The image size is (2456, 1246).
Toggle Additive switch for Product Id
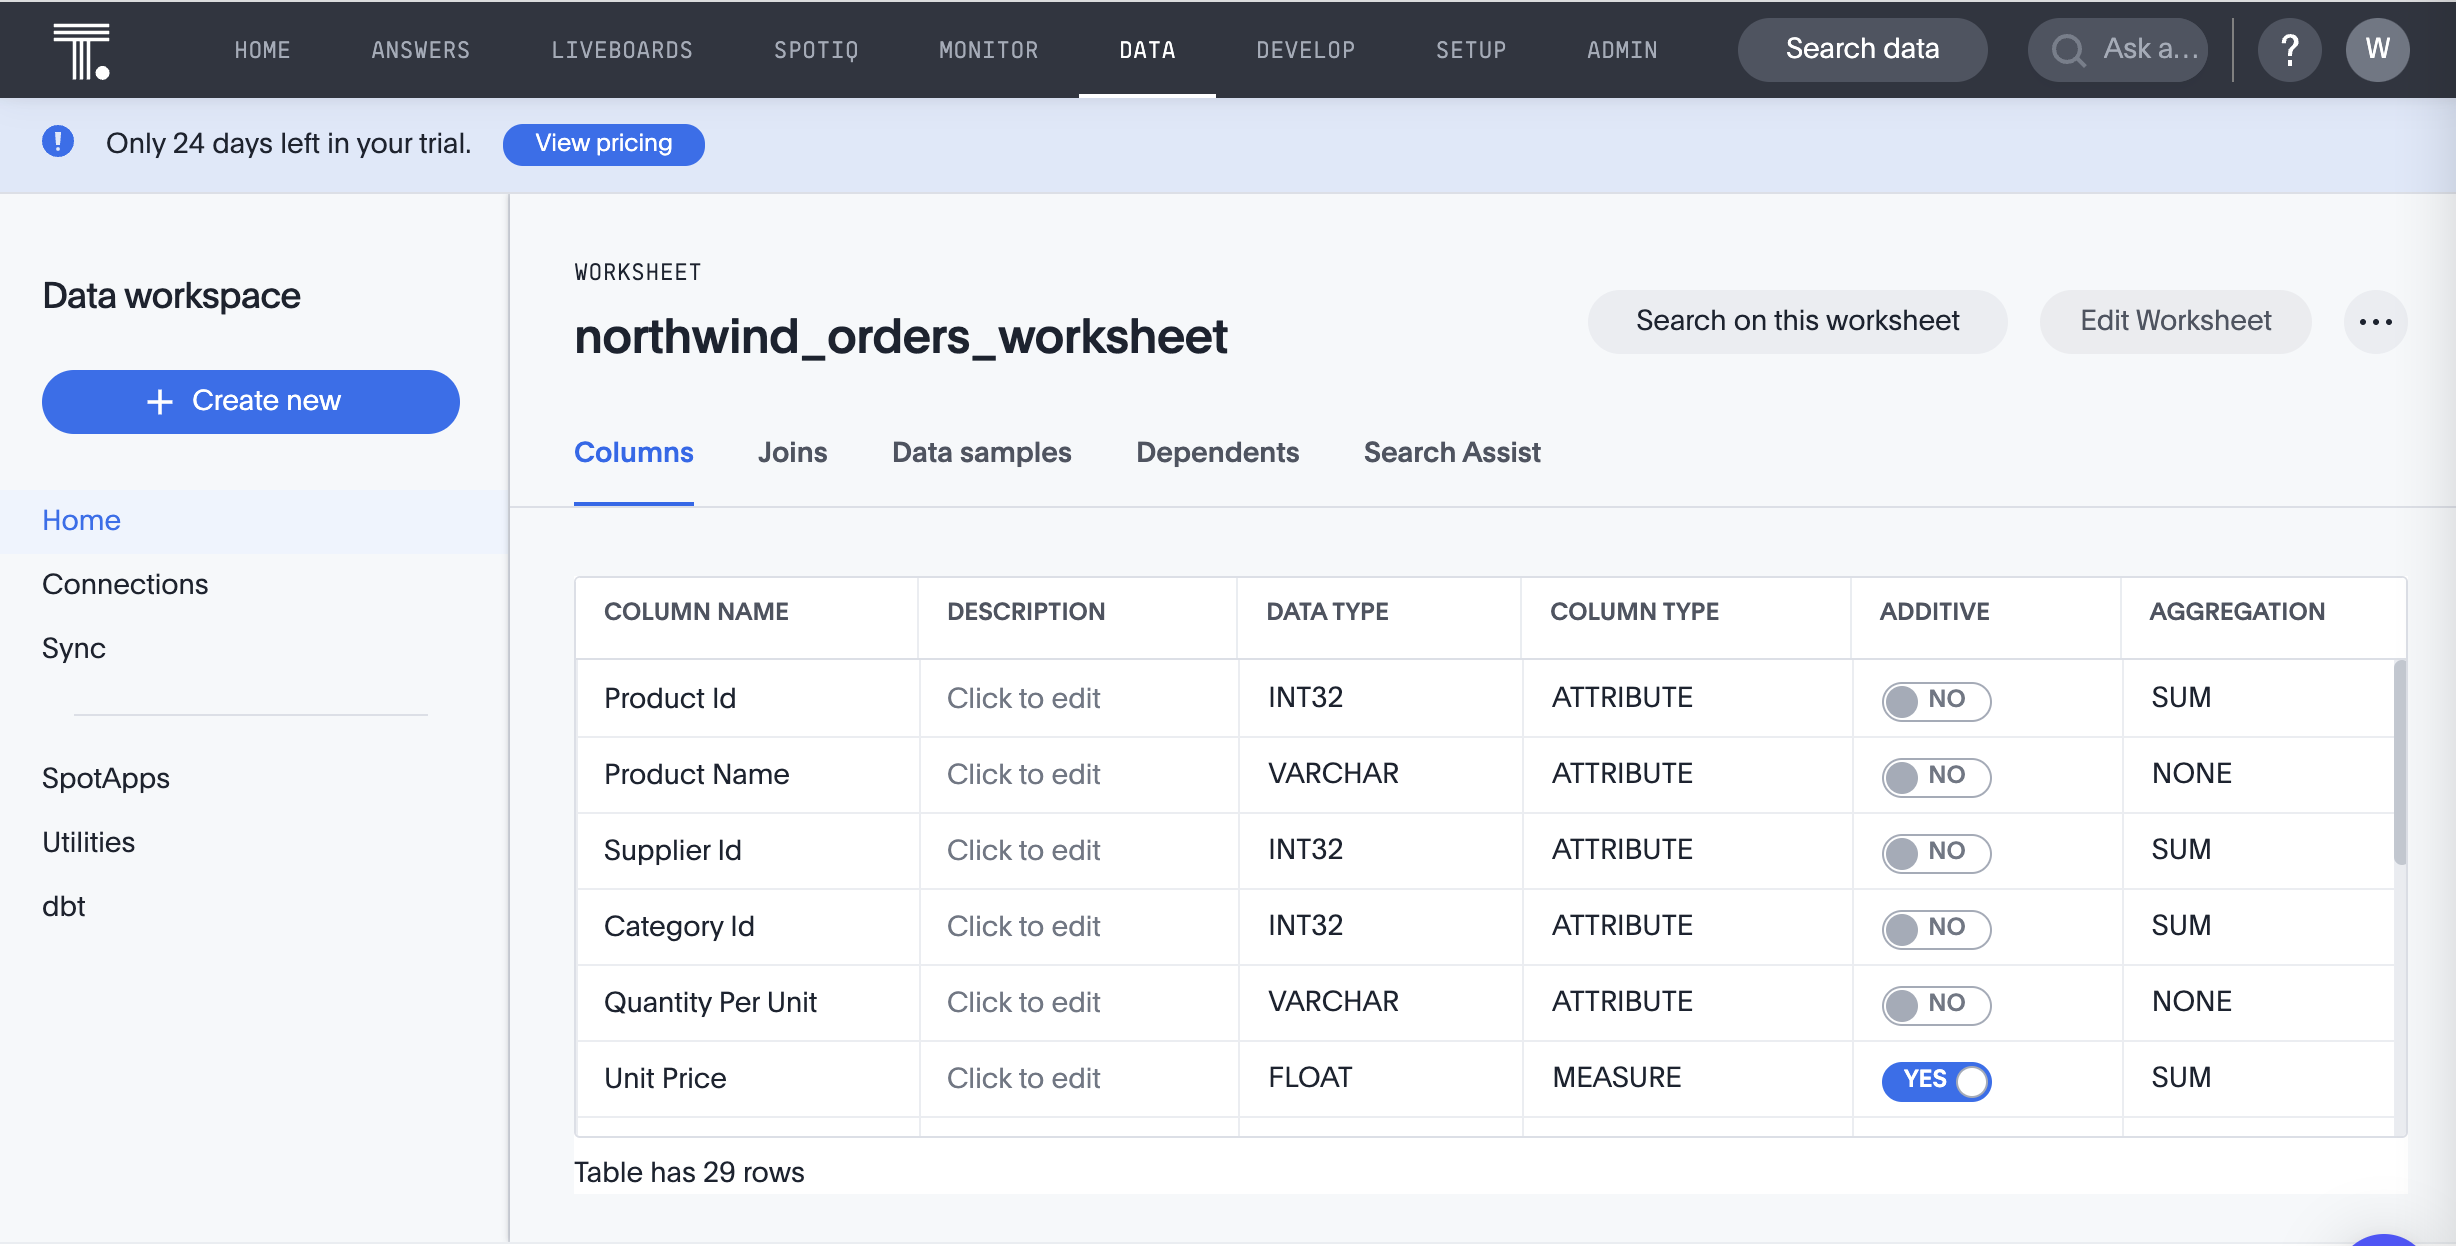point(1936,700)
